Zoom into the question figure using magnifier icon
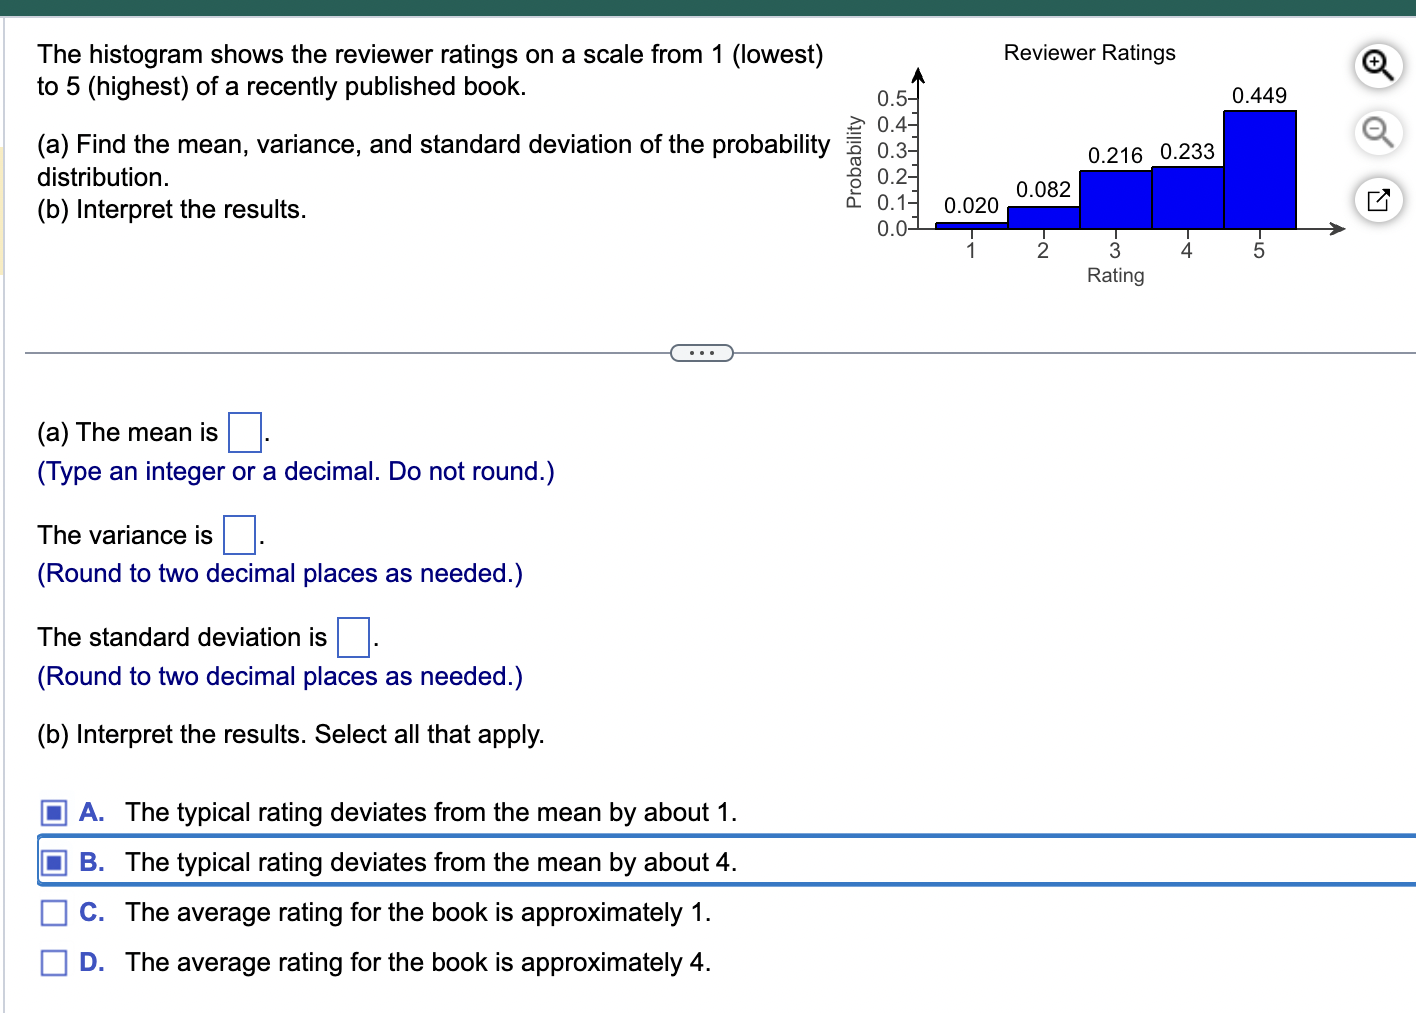Image resolution: width=1416 pixels, height=1013 pixels. coord(1377,65)
